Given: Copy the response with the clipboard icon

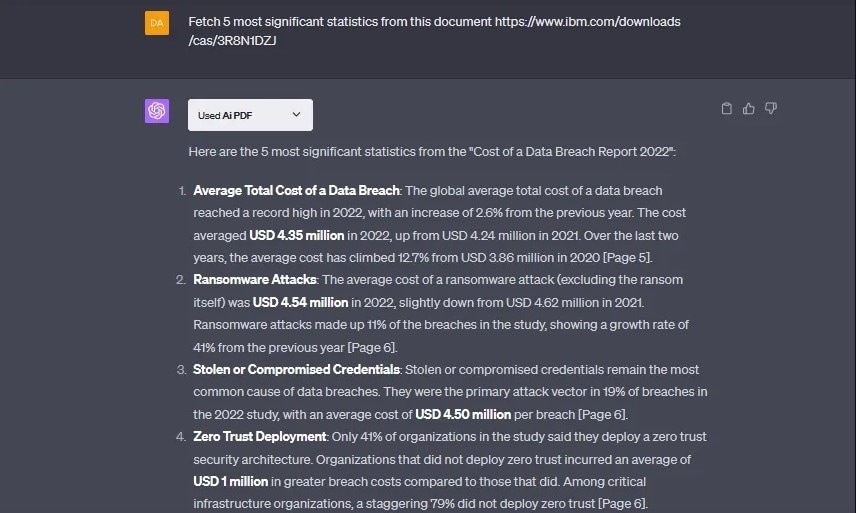Looking at the screenshot, I should pyautogui.click(x=727, y=109).
